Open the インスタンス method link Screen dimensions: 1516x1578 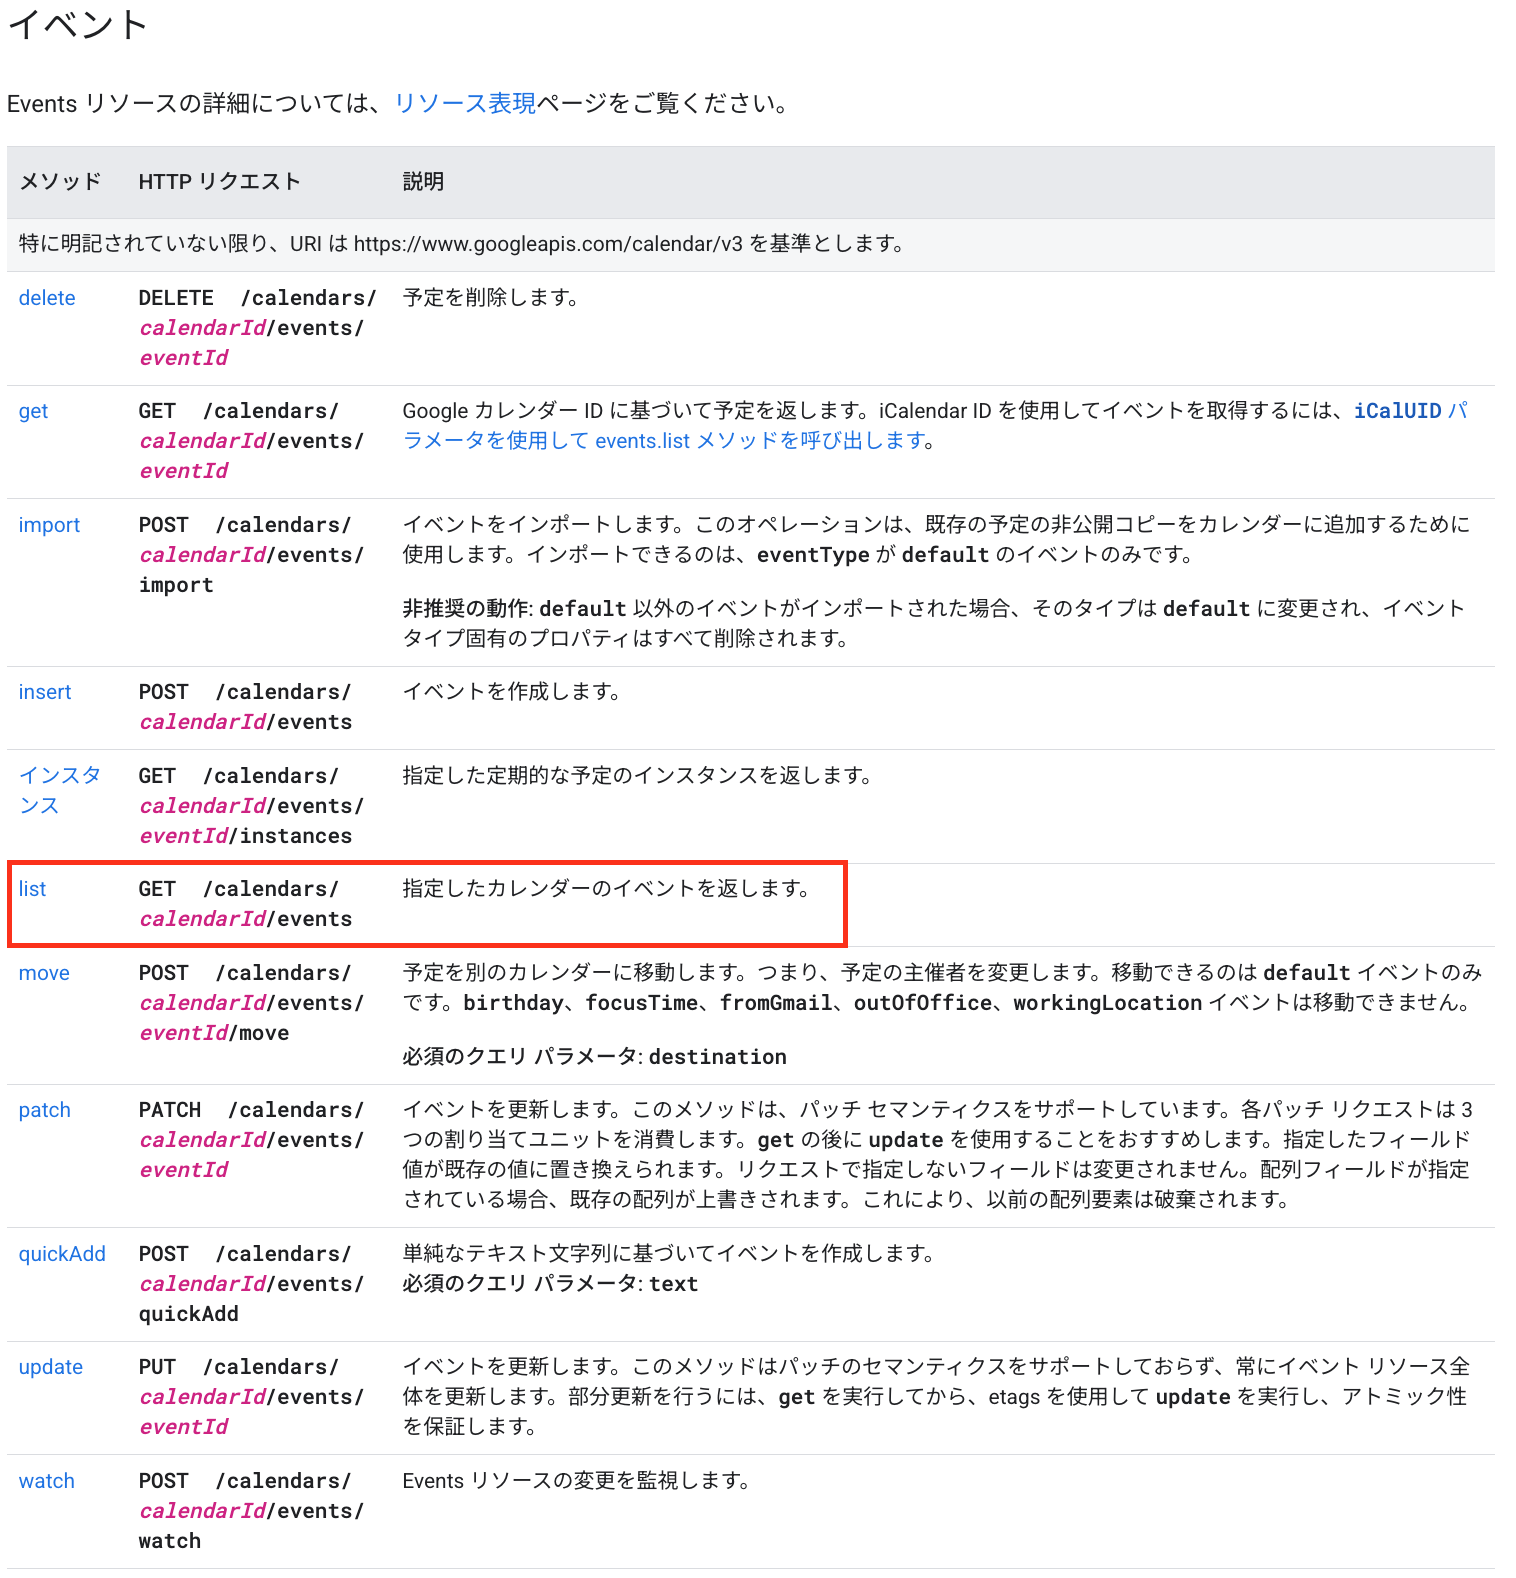click(x=59, y=790)
